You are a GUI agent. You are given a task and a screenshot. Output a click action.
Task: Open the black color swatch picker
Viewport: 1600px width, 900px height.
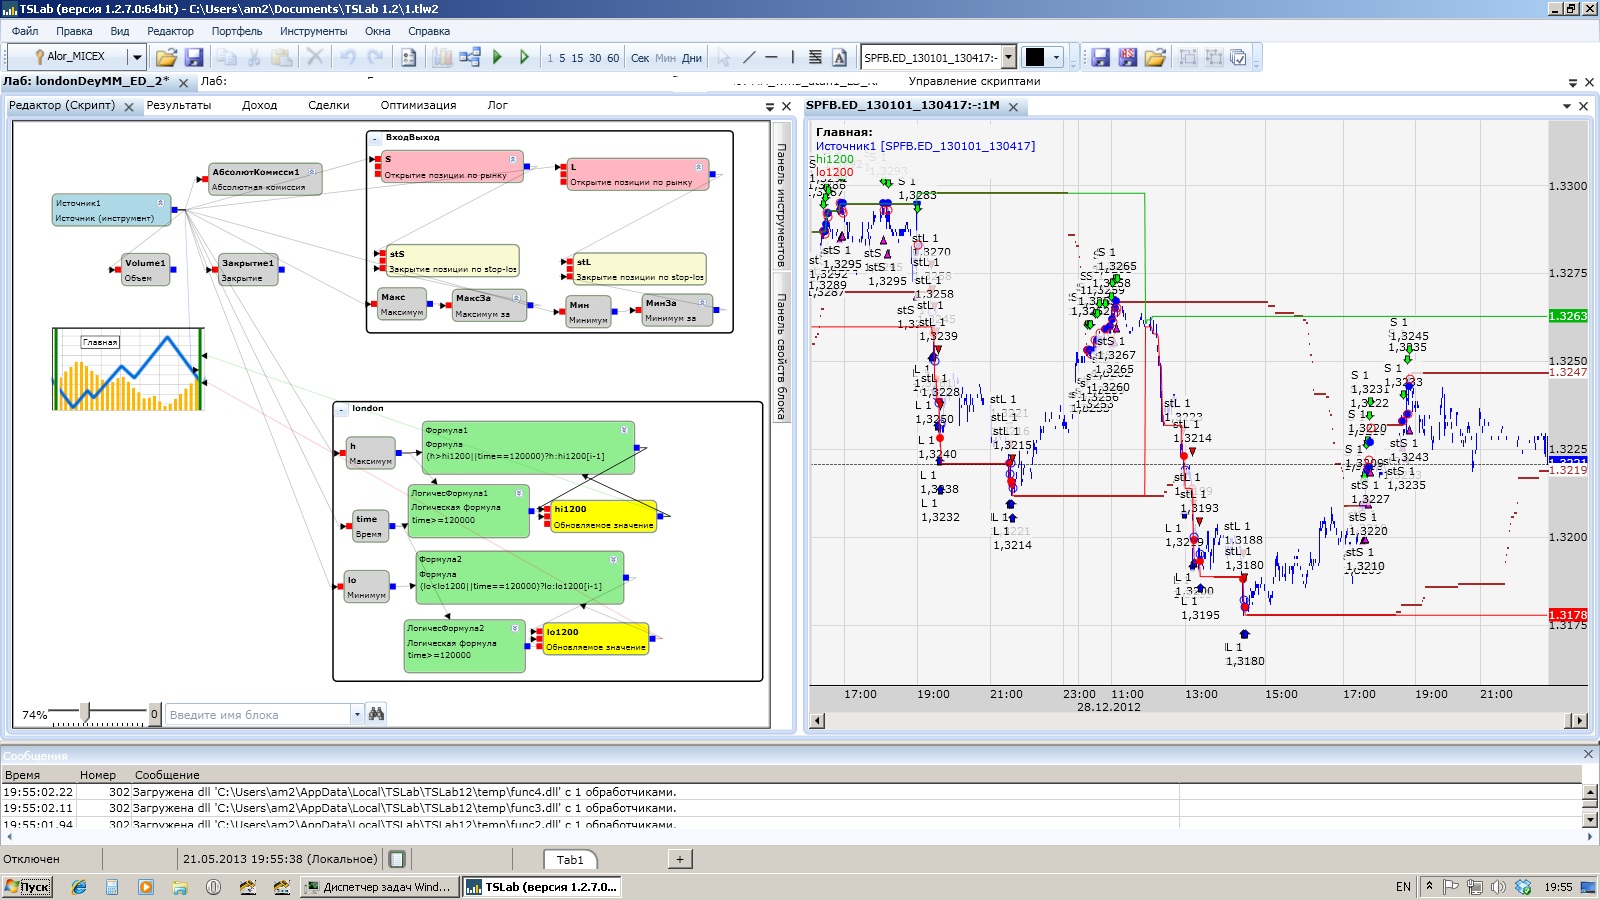coord(1035,58)
